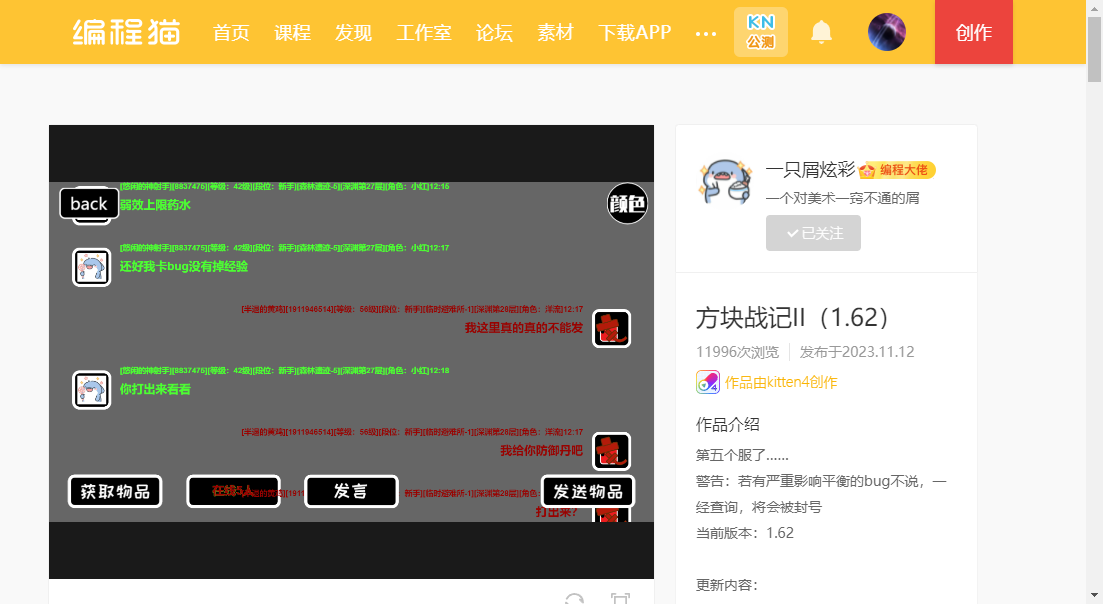Click the round 颜色 button
Screen dimensions: 1103x604
point(627,203)
